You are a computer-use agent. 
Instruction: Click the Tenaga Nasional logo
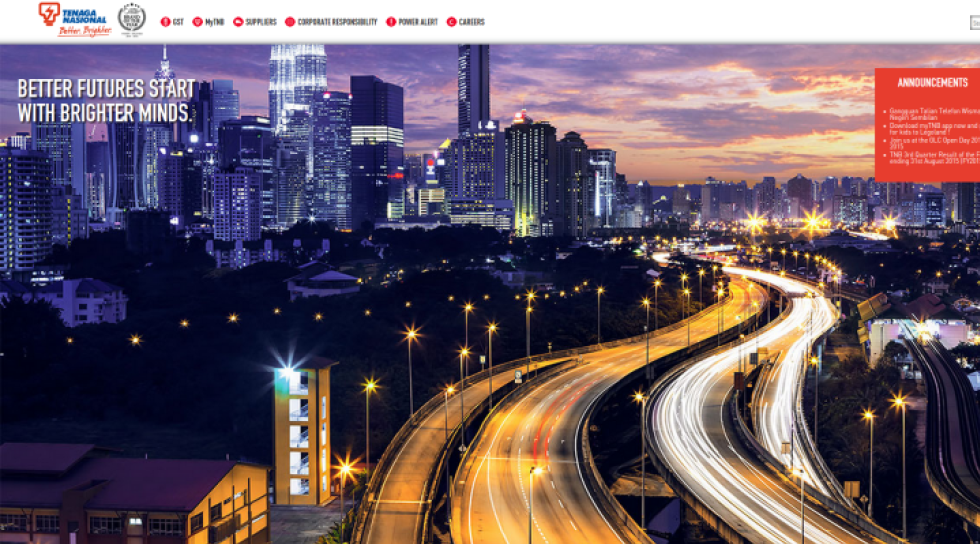73,19
